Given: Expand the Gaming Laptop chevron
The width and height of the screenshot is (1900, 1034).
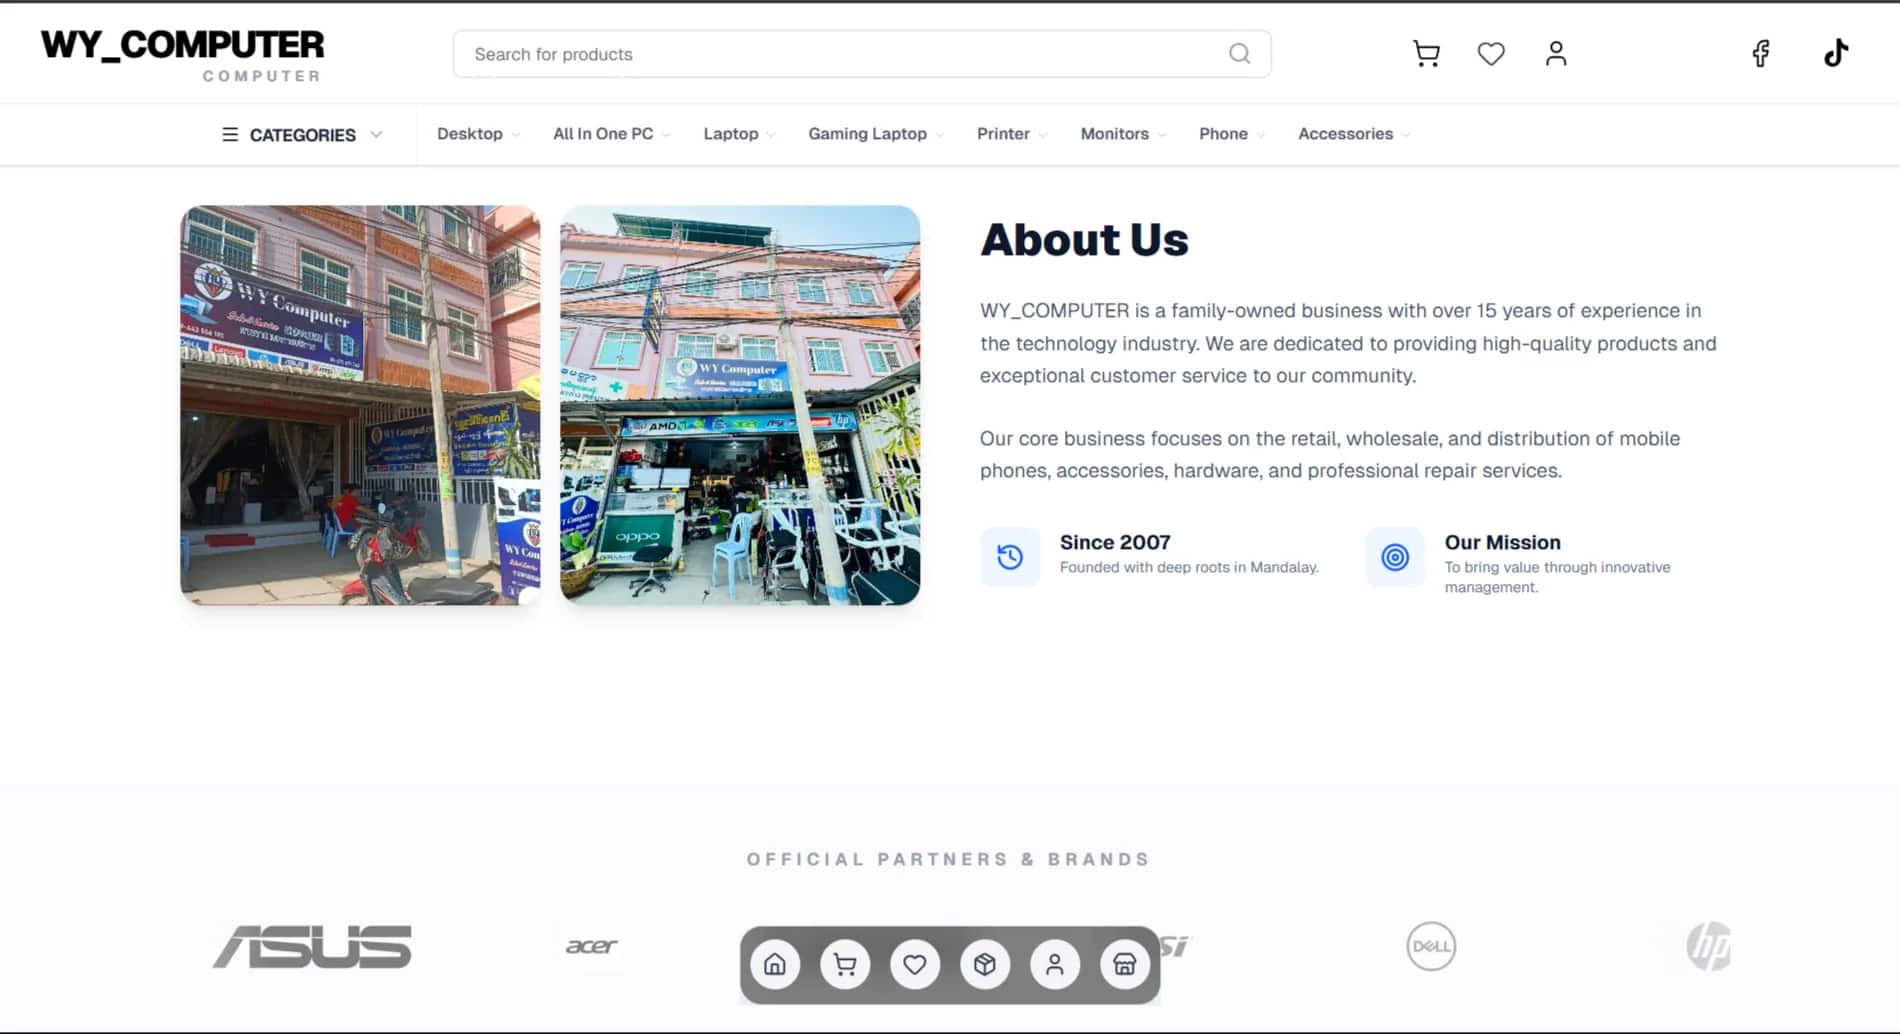Looking at the screenshot, I should point(940,135).
